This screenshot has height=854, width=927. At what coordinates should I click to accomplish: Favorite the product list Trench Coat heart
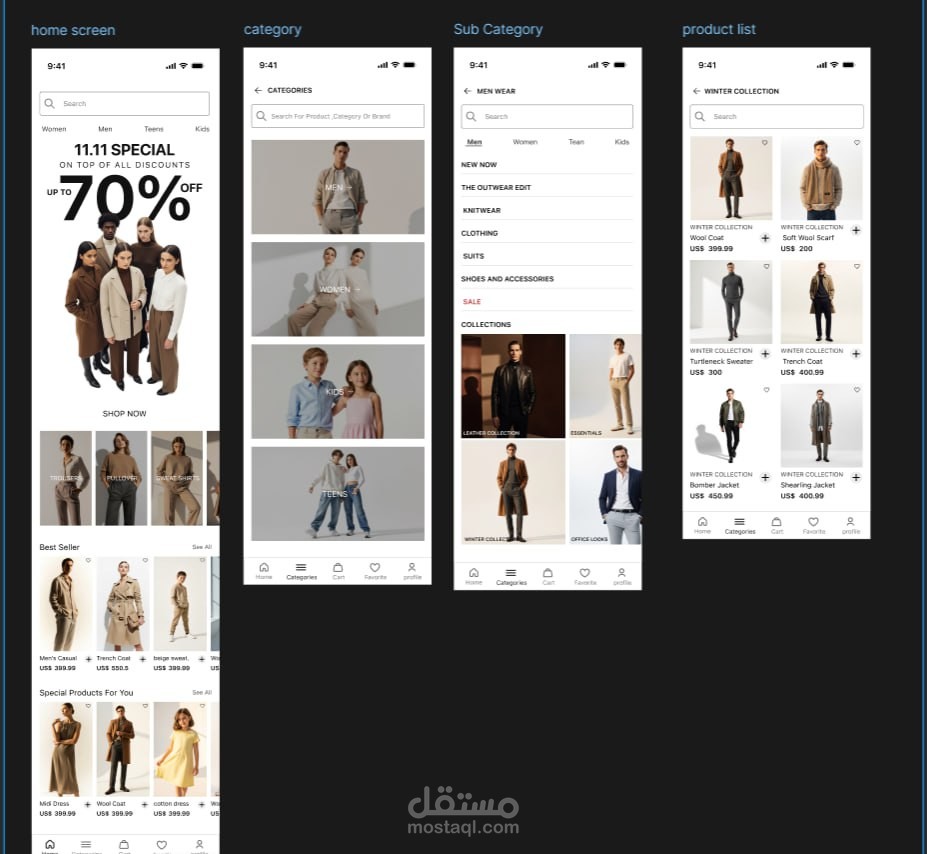pyautogui.click(x=857, y=267)
